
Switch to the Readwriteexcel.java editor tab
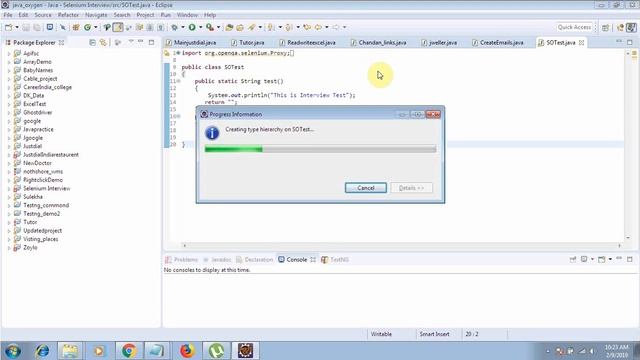point(307,42)
